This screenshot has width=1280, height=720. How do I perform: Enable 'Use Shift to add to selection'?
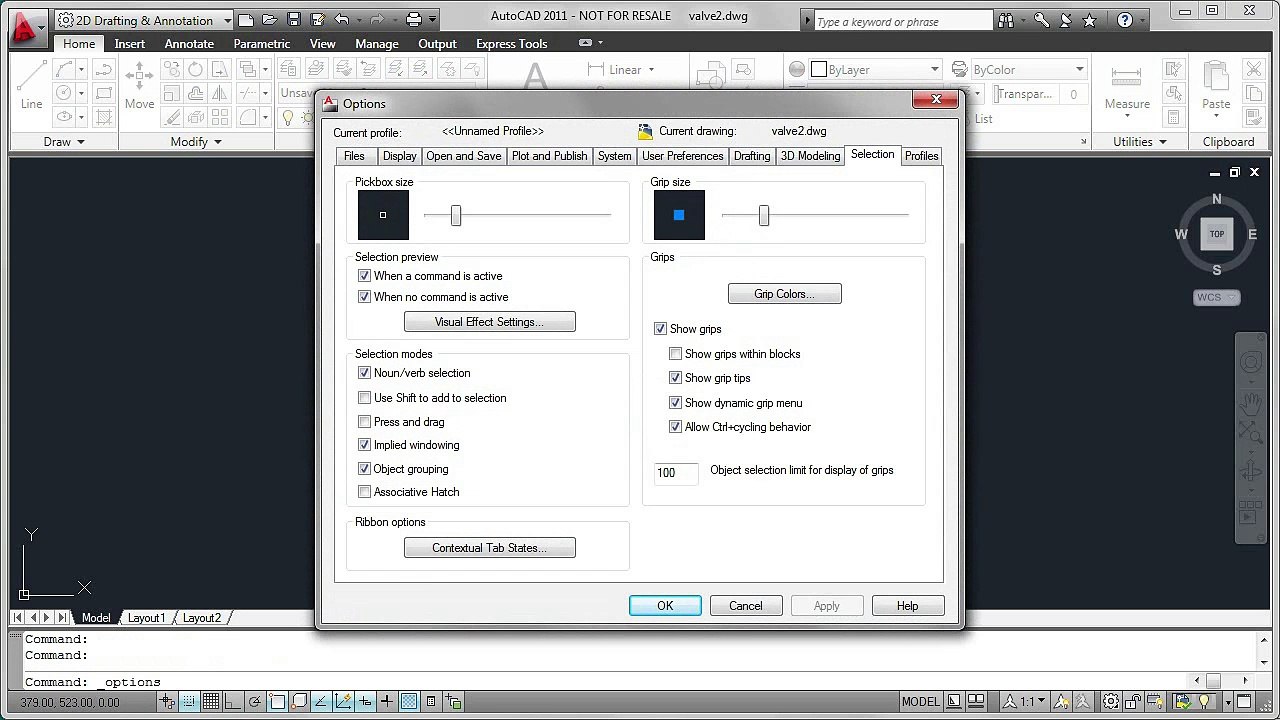point(364,398)
